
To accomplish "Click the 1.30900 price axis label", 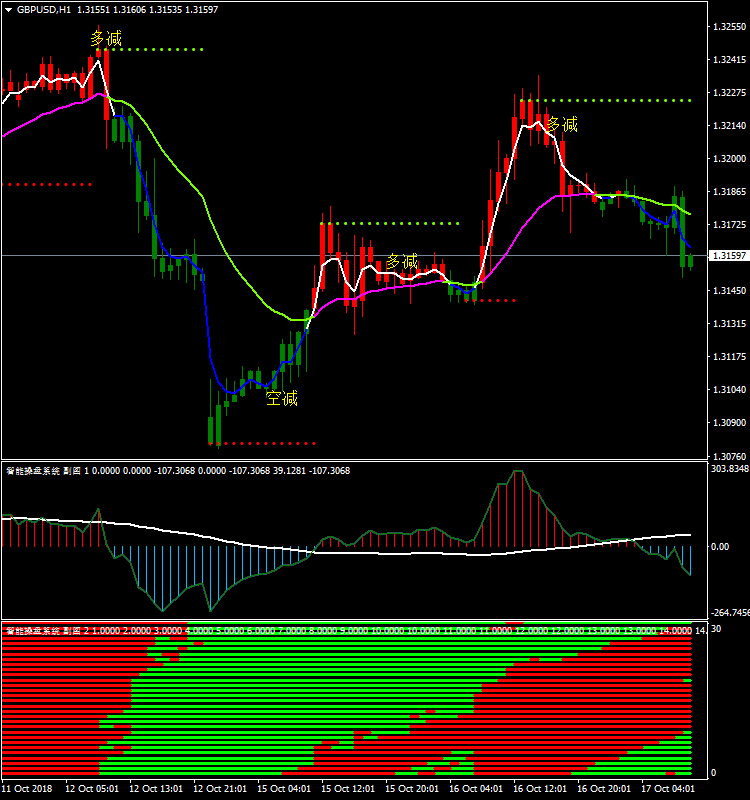I will pyautogui.click(x=727, y=423).
